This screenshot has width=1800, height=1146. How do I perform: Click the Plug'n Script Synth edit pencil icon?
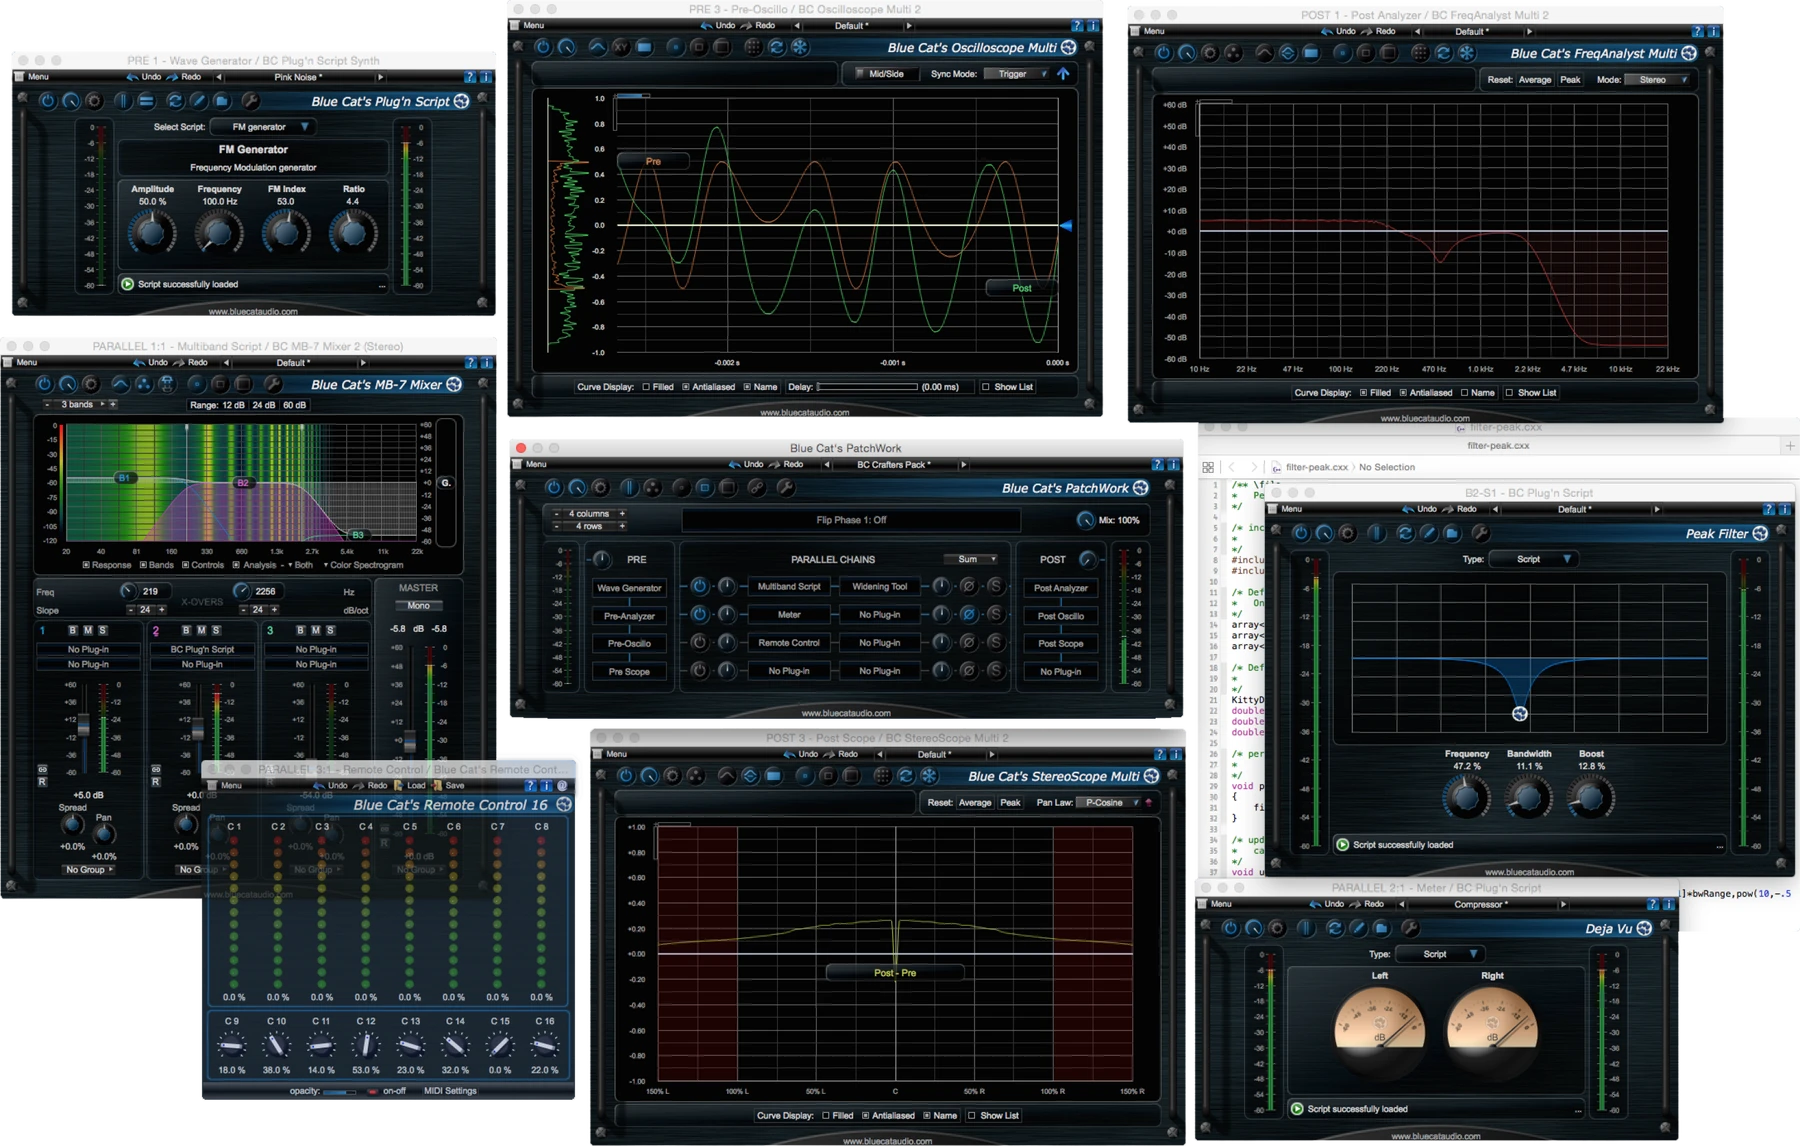click(198, 101)
